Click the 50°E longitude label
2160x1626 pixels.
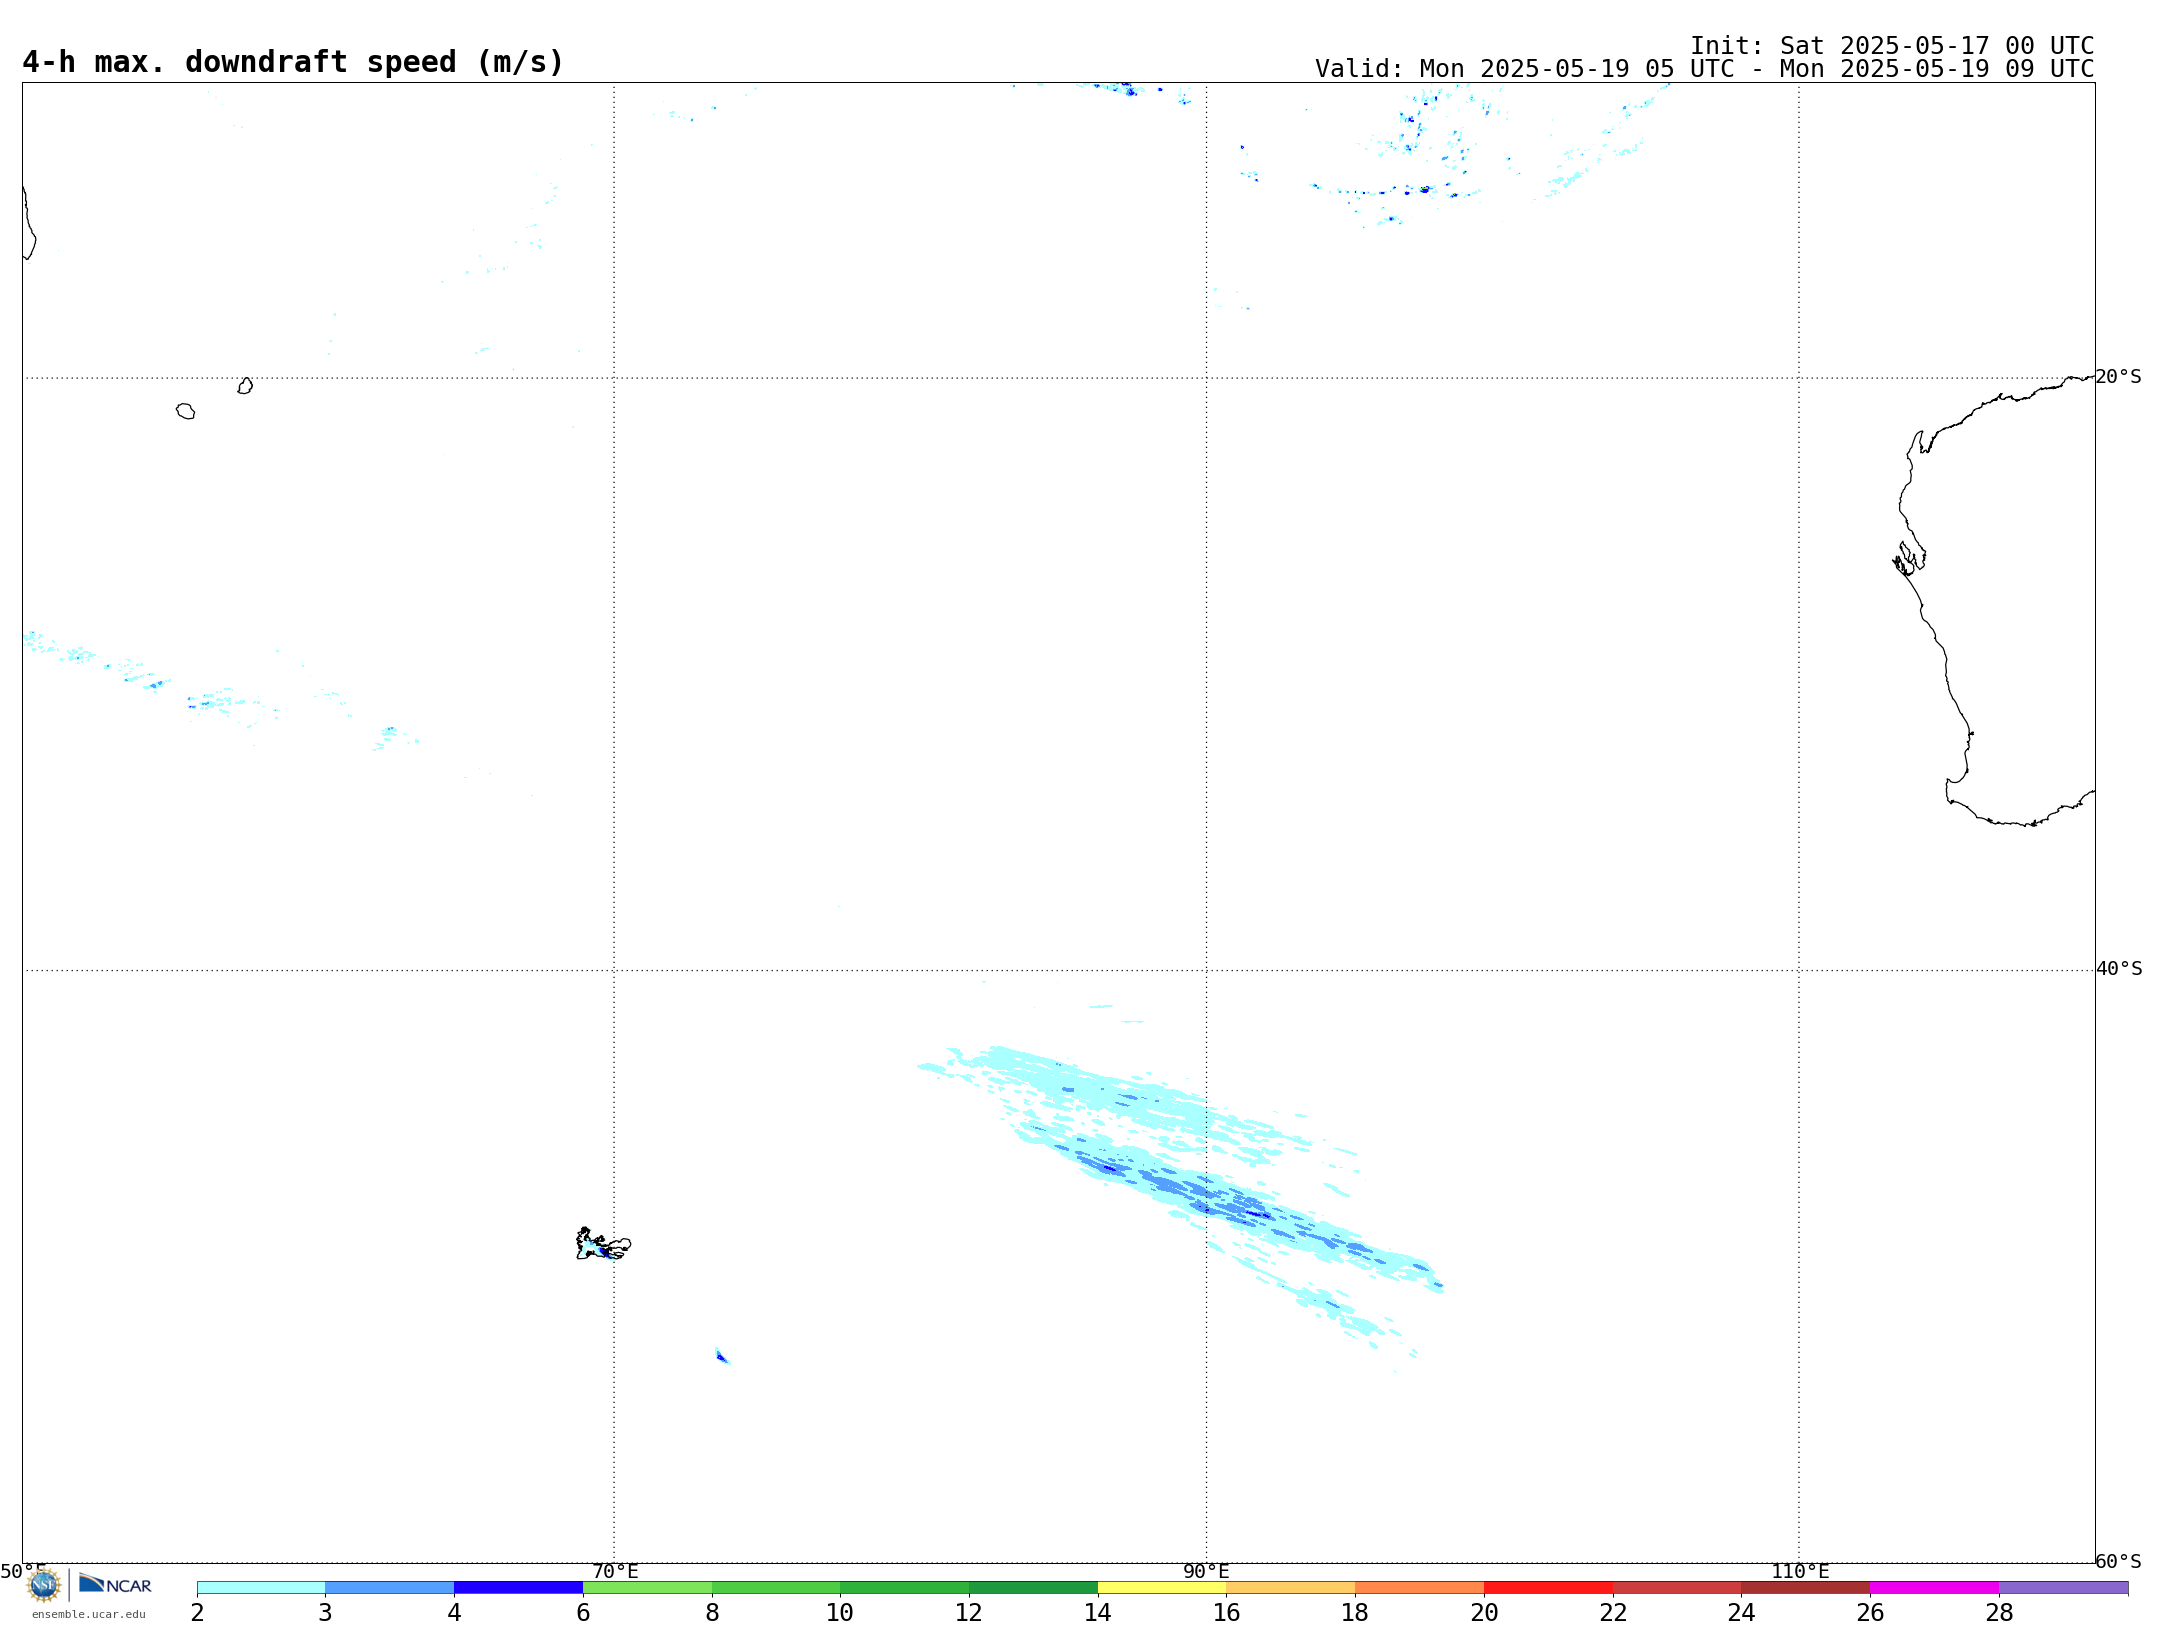point(23,1572)
